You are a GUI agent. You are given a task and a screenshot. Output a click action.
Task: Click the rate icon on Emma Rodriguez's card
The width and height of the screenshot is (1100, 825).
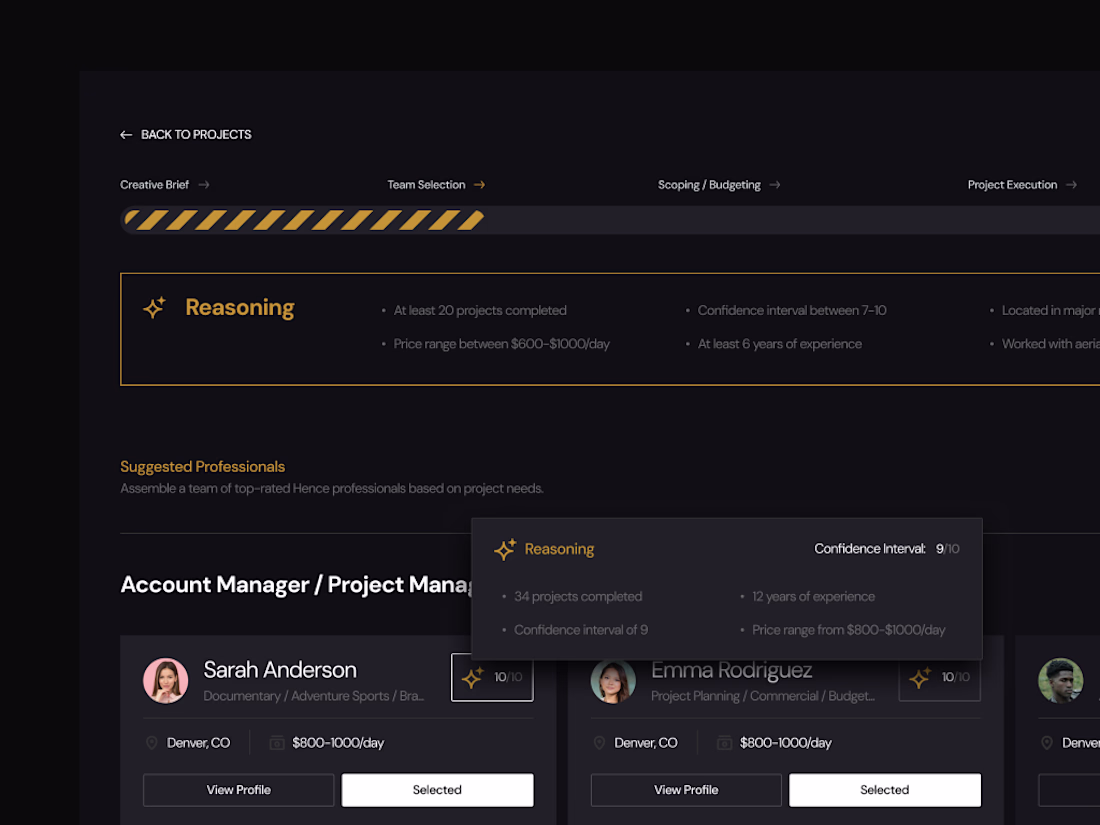tap(725, 743)
